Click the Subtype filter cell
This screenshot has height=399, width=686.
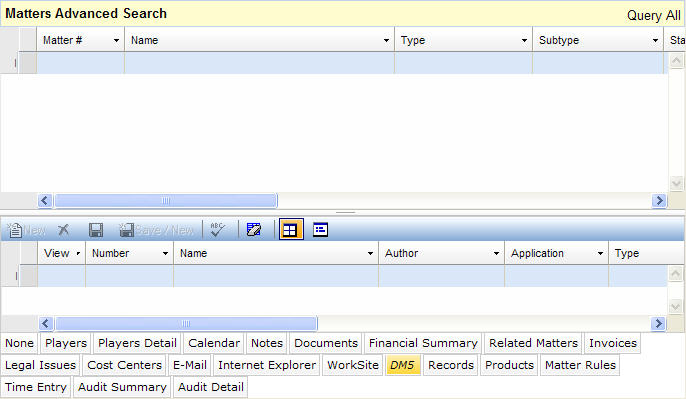(598, 63)
